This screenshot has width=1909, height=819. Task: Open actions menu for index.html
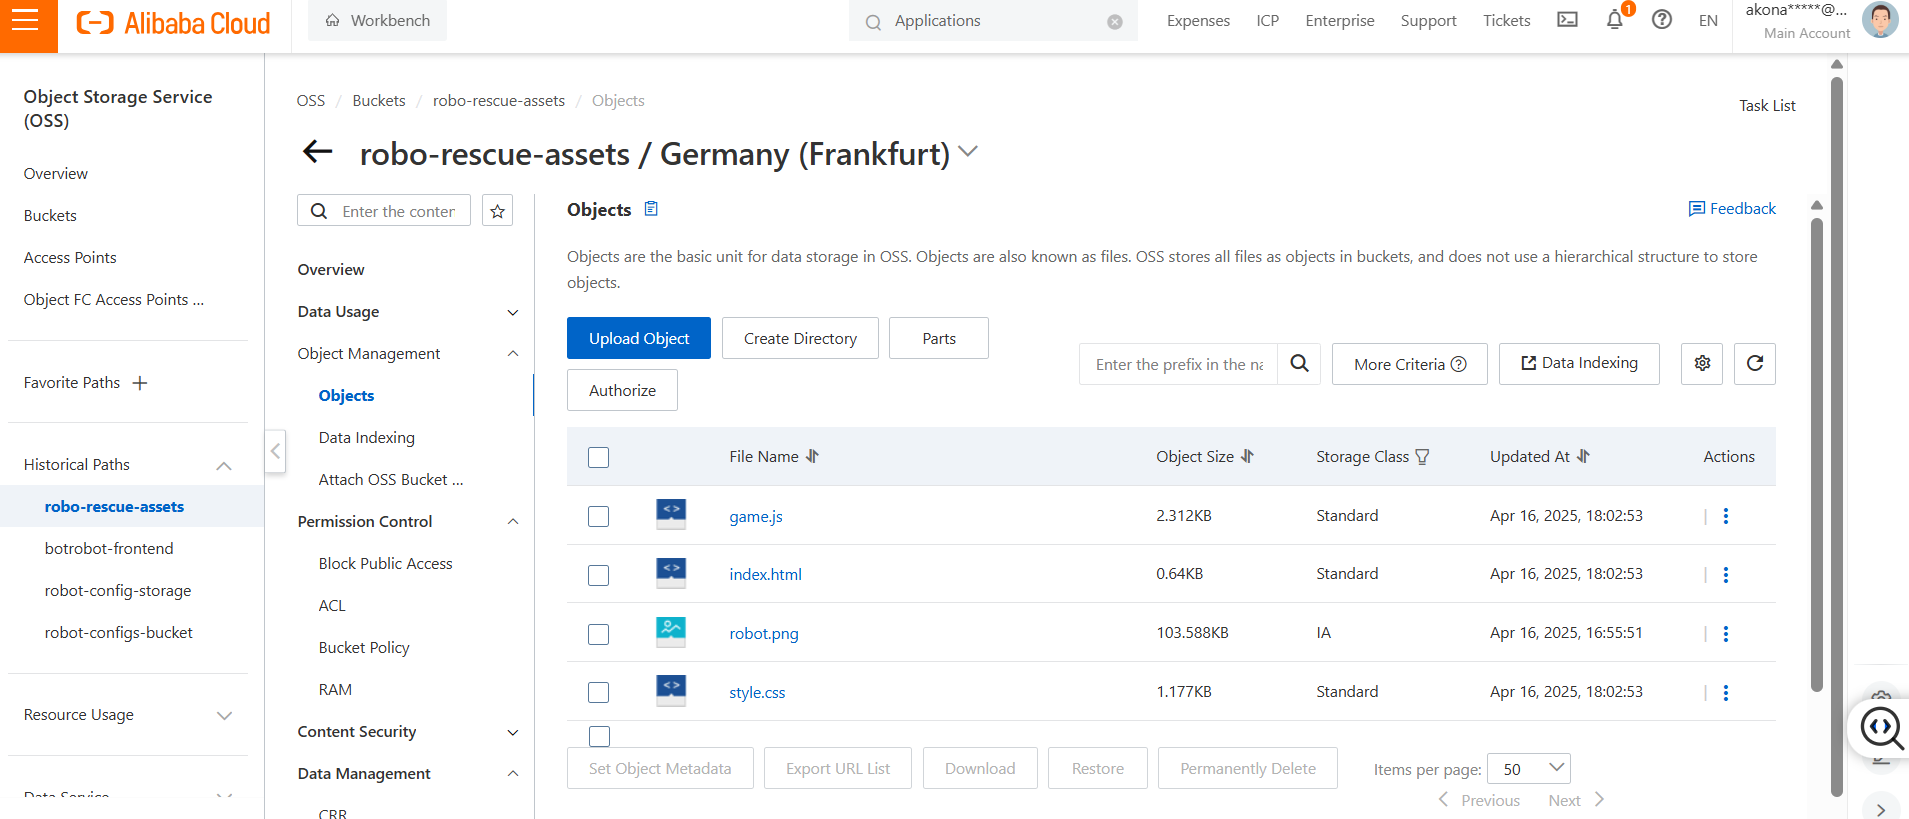pos(1726,575)
